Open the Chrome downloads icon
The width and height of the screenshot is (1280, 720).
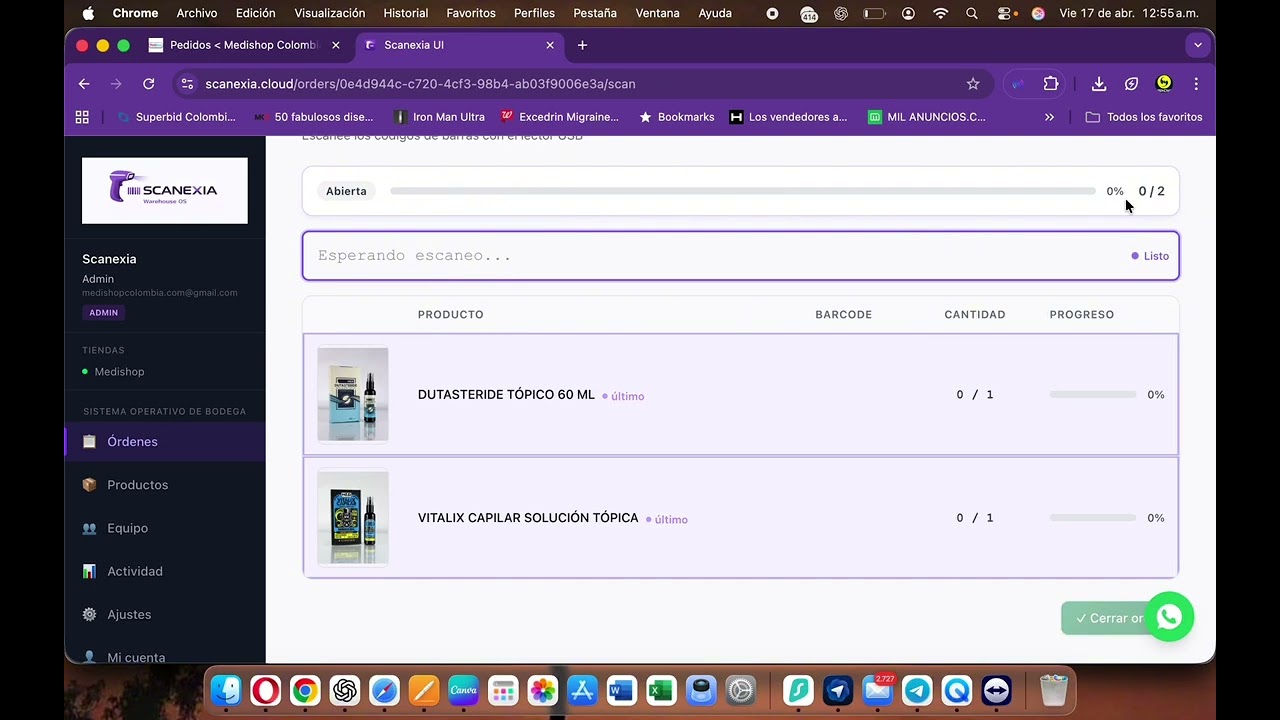[x=1098, y=84]
